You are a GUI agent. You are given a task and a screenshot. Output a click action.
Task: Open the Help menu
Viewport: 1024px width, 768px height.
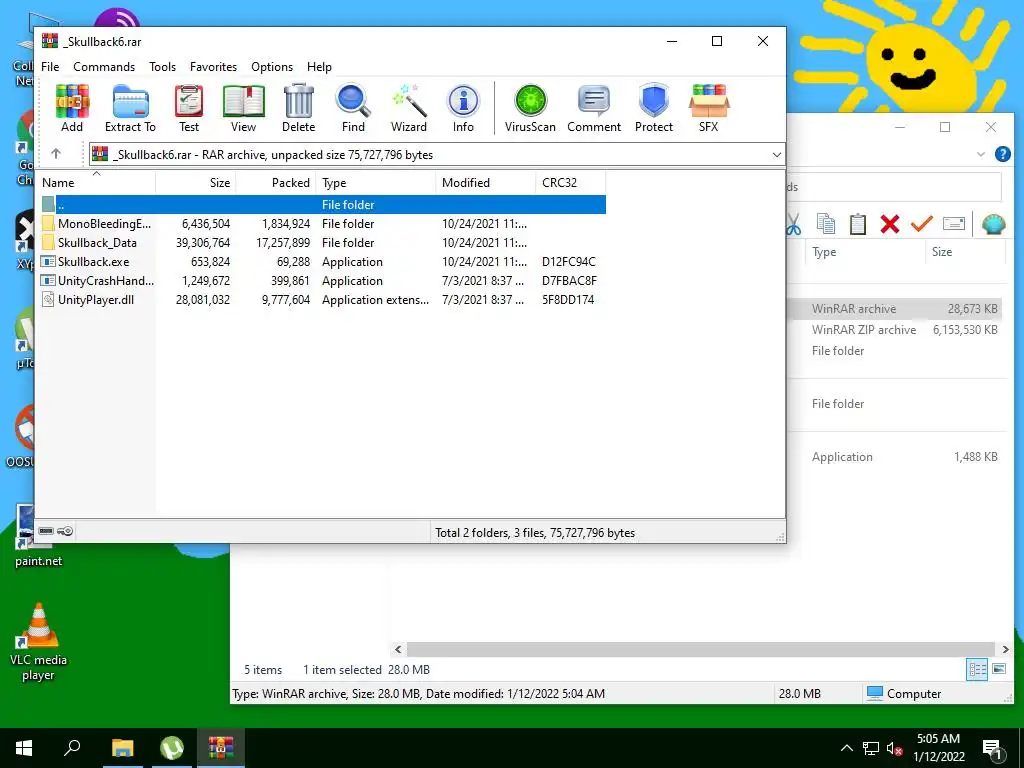(x=319, y=67)
